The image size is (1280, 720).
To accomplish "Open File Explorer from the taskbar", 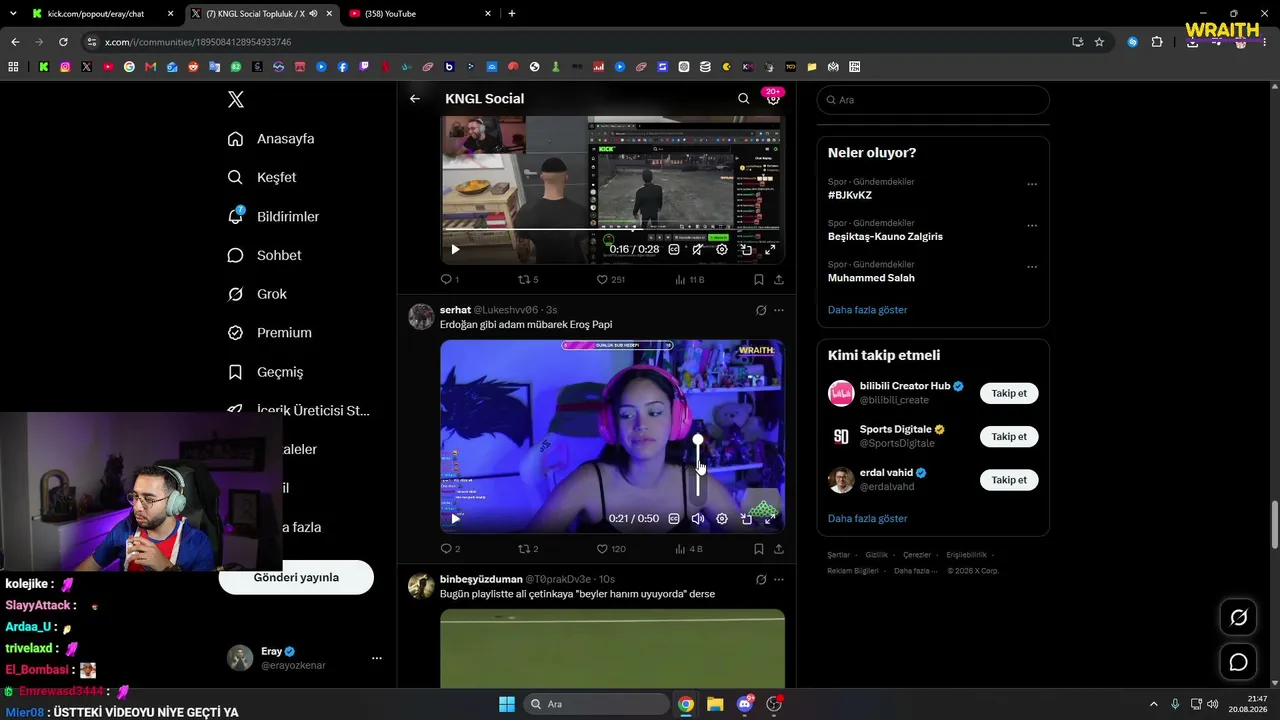I will point(715,704).
